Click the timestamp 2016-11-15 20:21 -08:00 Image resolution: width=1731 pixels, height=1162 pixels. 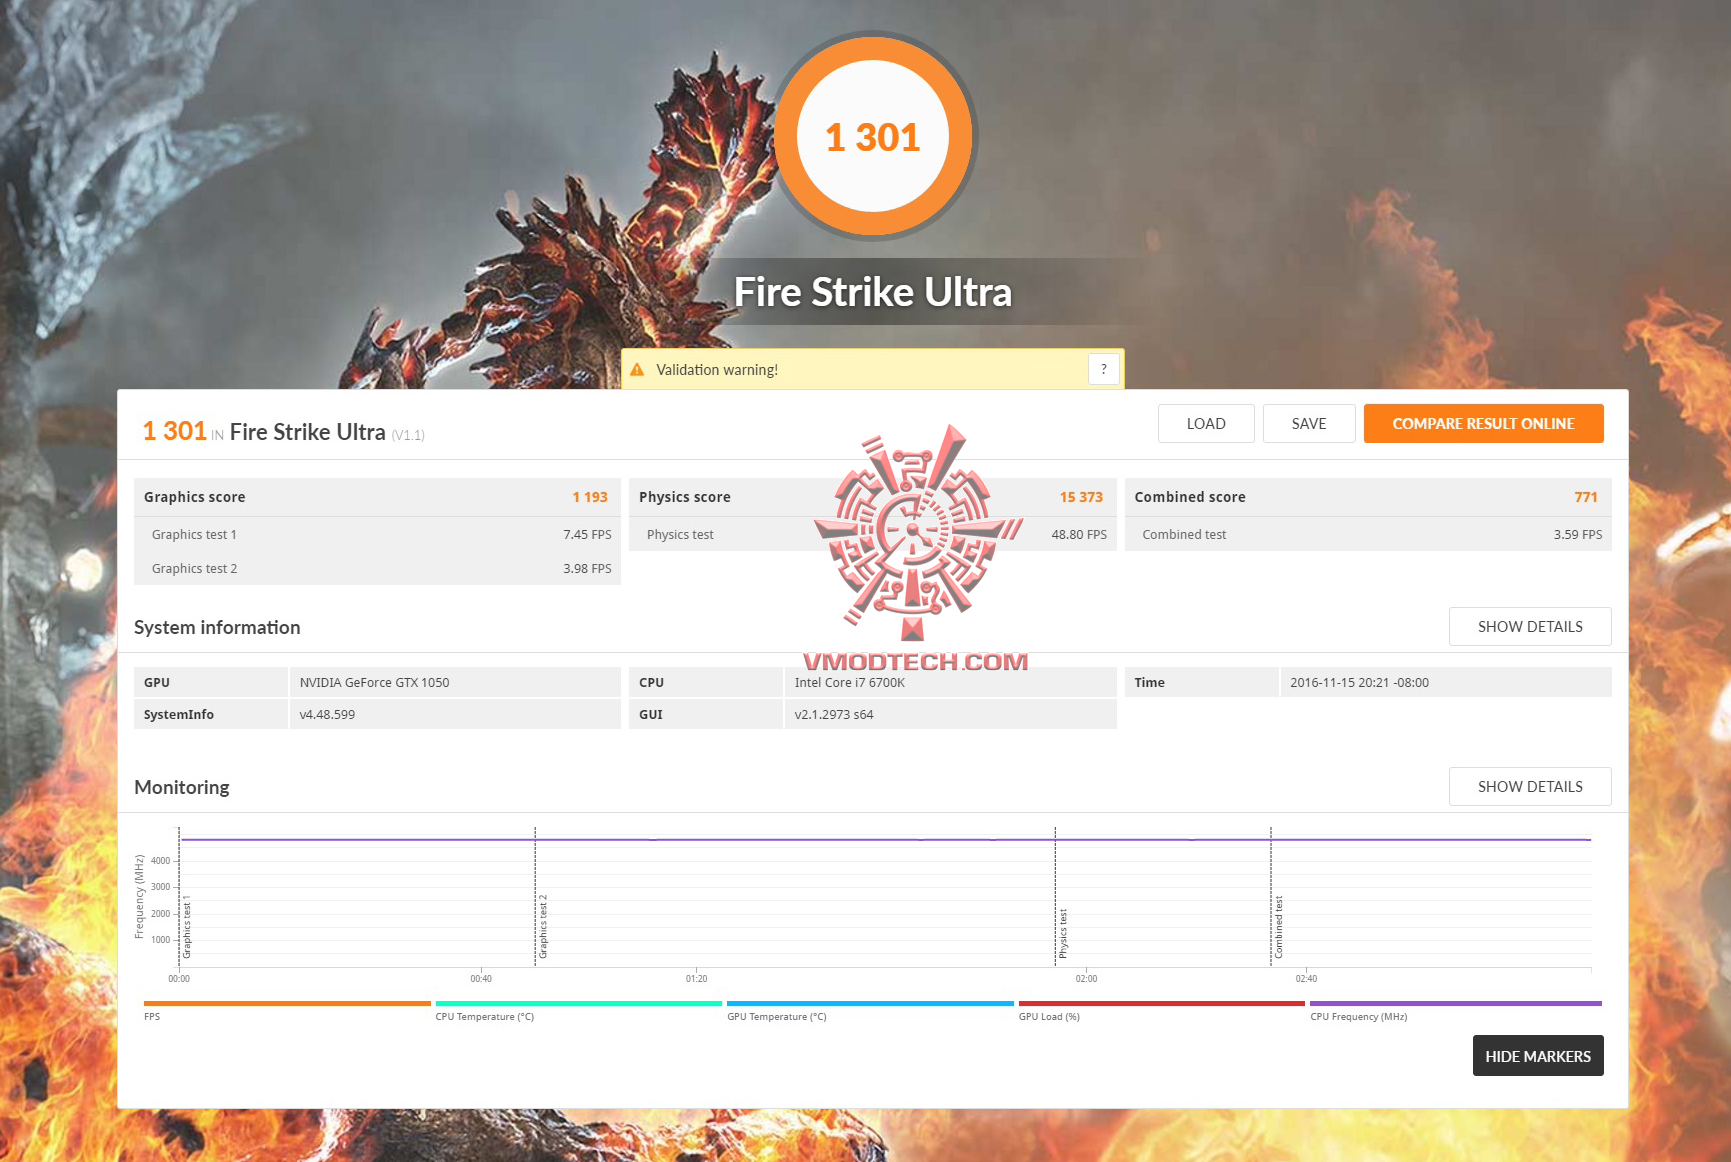(1359, 683)
